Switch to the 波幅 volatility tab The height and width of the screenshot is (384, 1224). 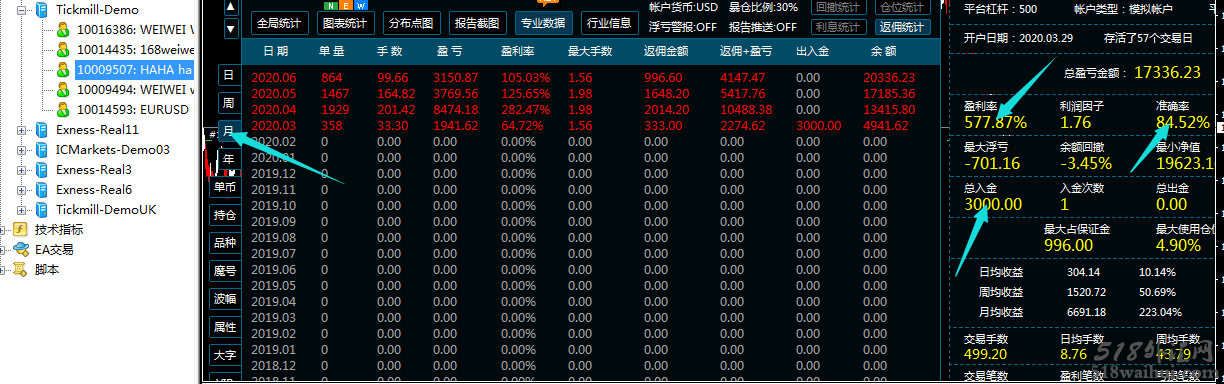(225, 299)
